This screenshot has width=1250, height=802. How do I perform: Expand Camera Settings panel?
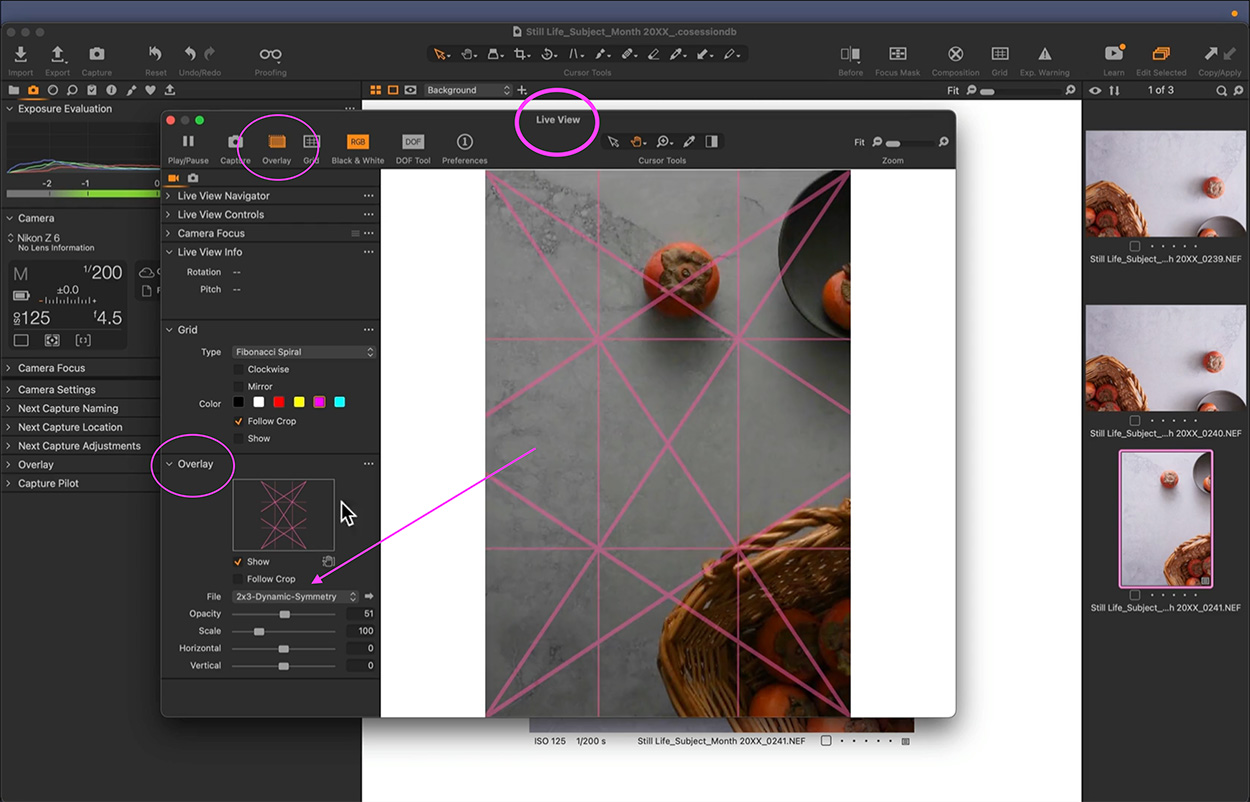point(9,389)
